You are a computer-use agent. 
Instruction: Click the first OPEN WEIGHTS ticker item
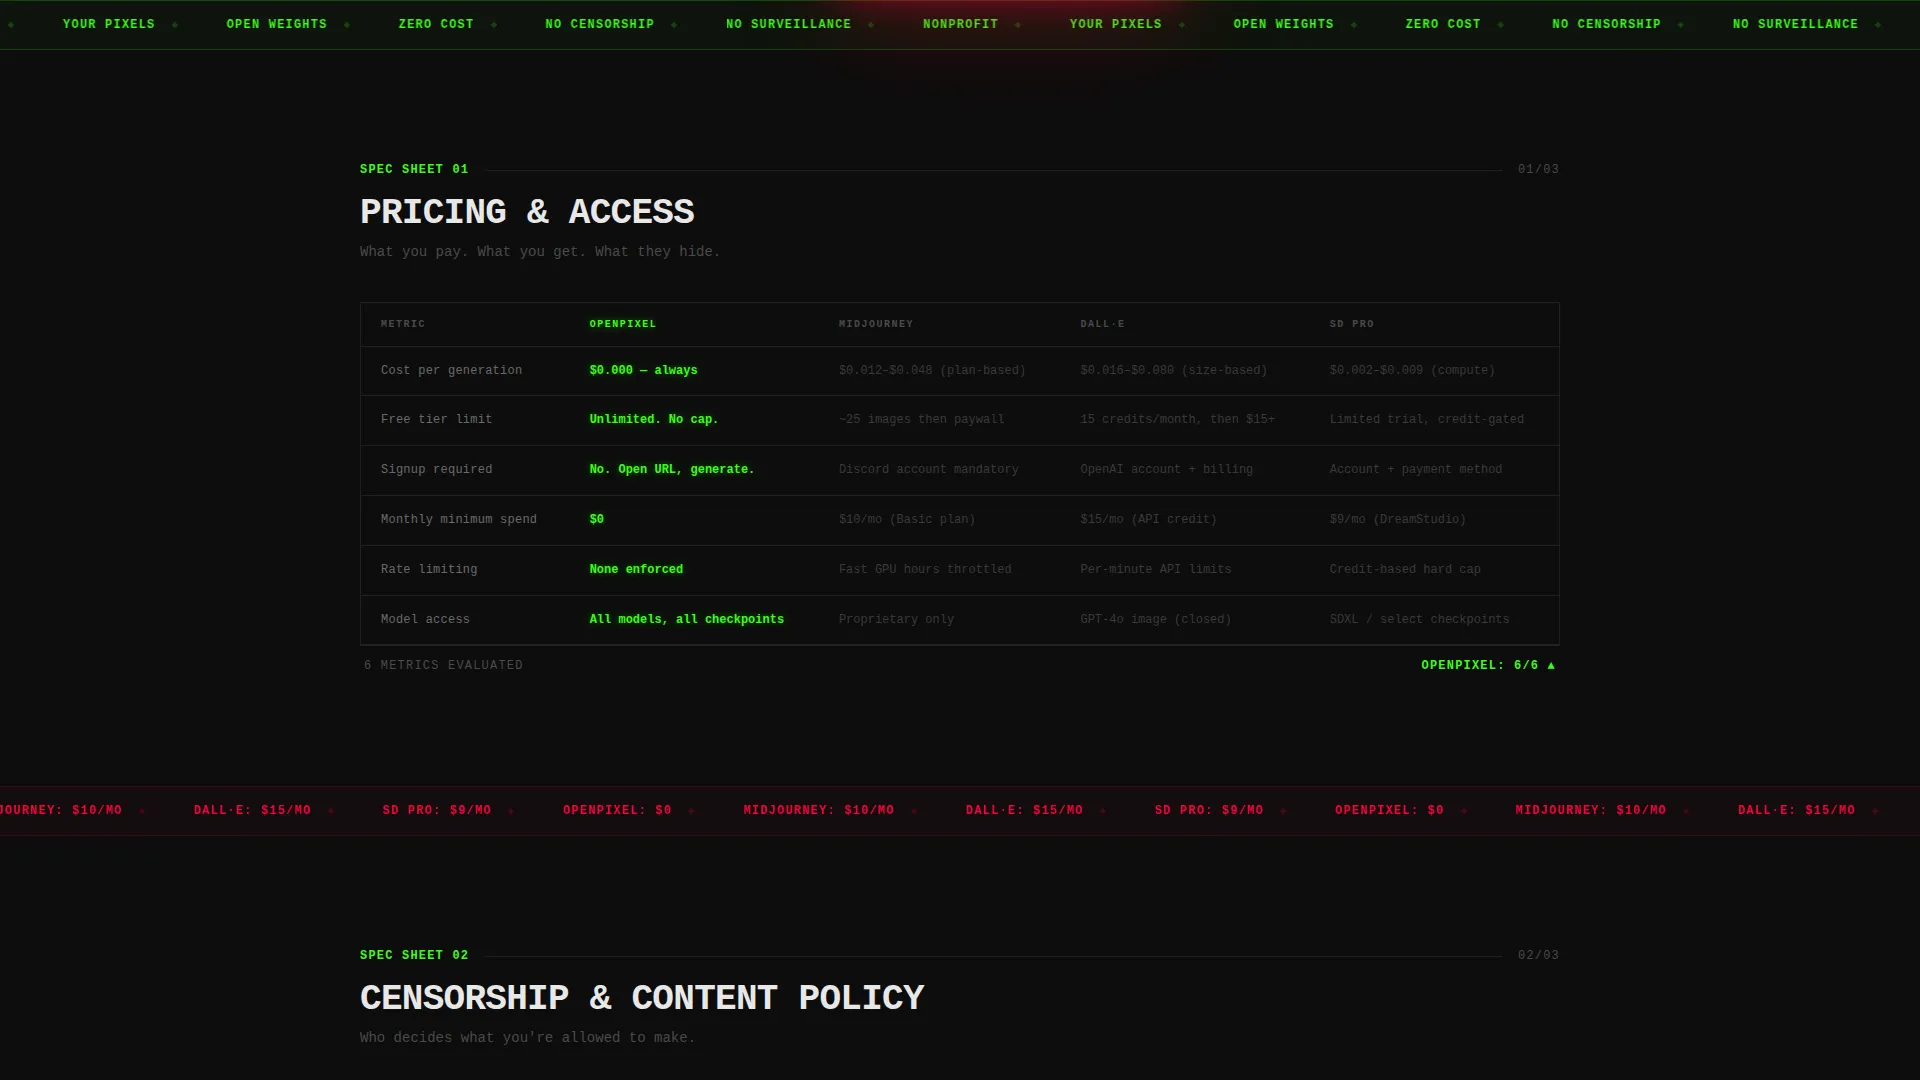pyautogui.click(x=276, y=24)
